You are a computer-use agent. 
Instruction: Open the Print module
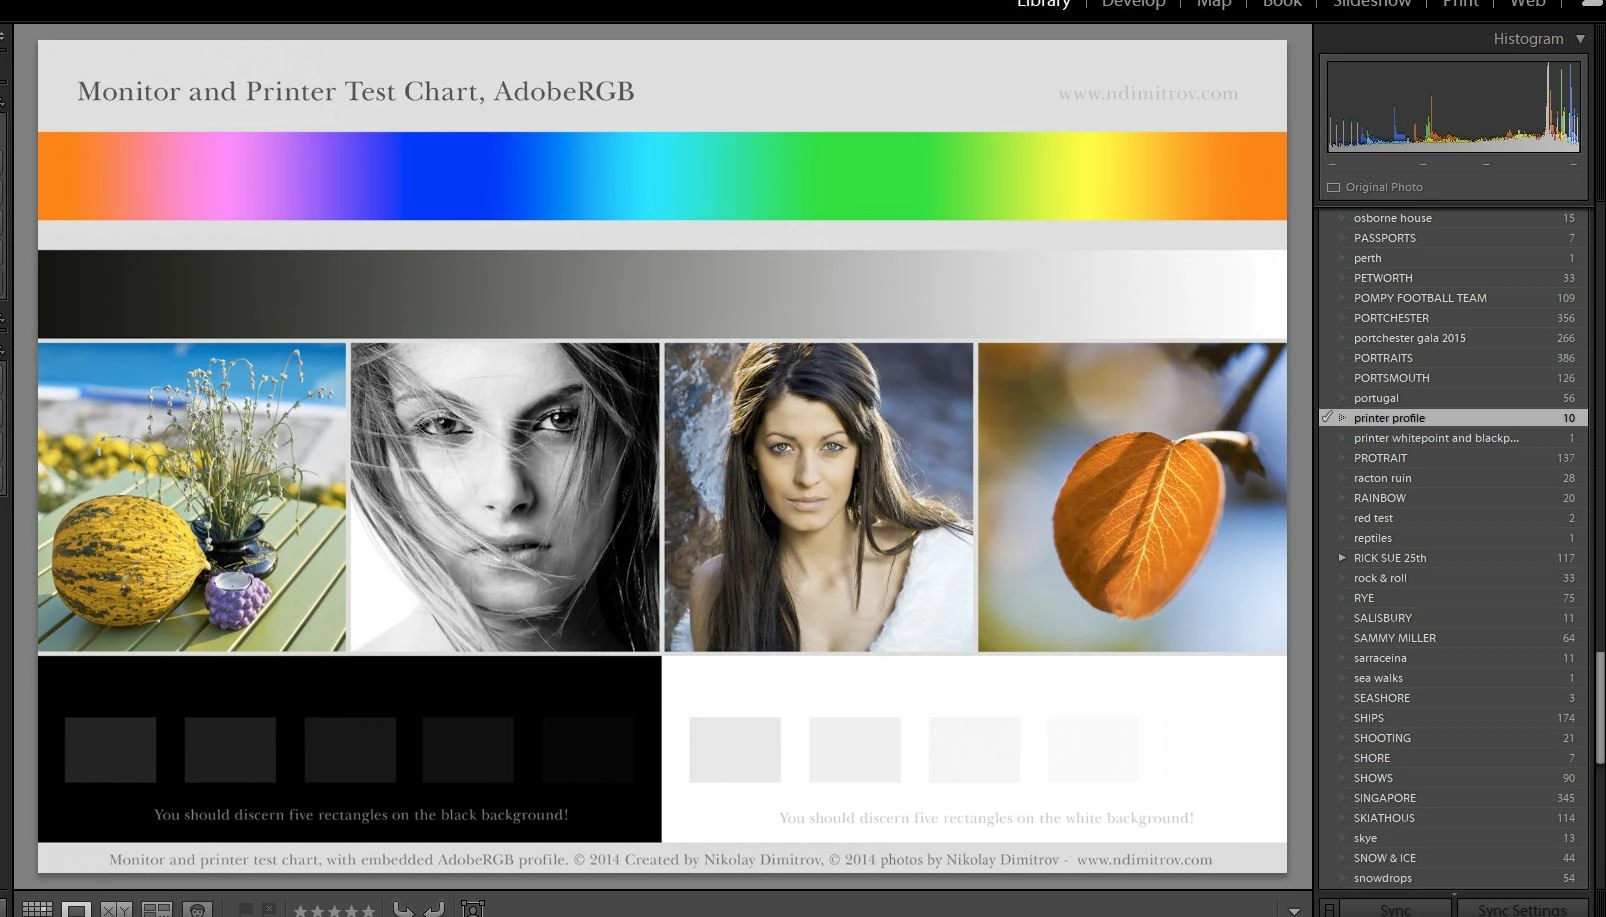pos(1460,3)
